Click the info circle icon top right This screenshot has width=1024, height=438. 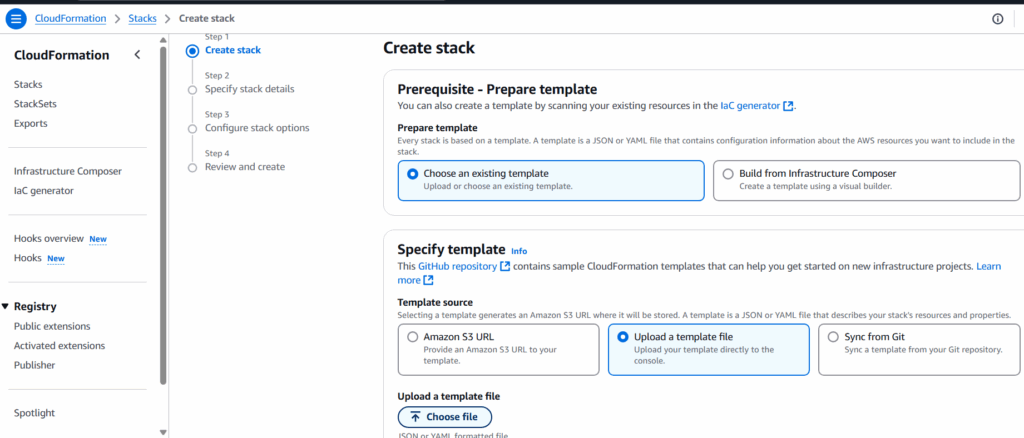(x=997, y=19)
